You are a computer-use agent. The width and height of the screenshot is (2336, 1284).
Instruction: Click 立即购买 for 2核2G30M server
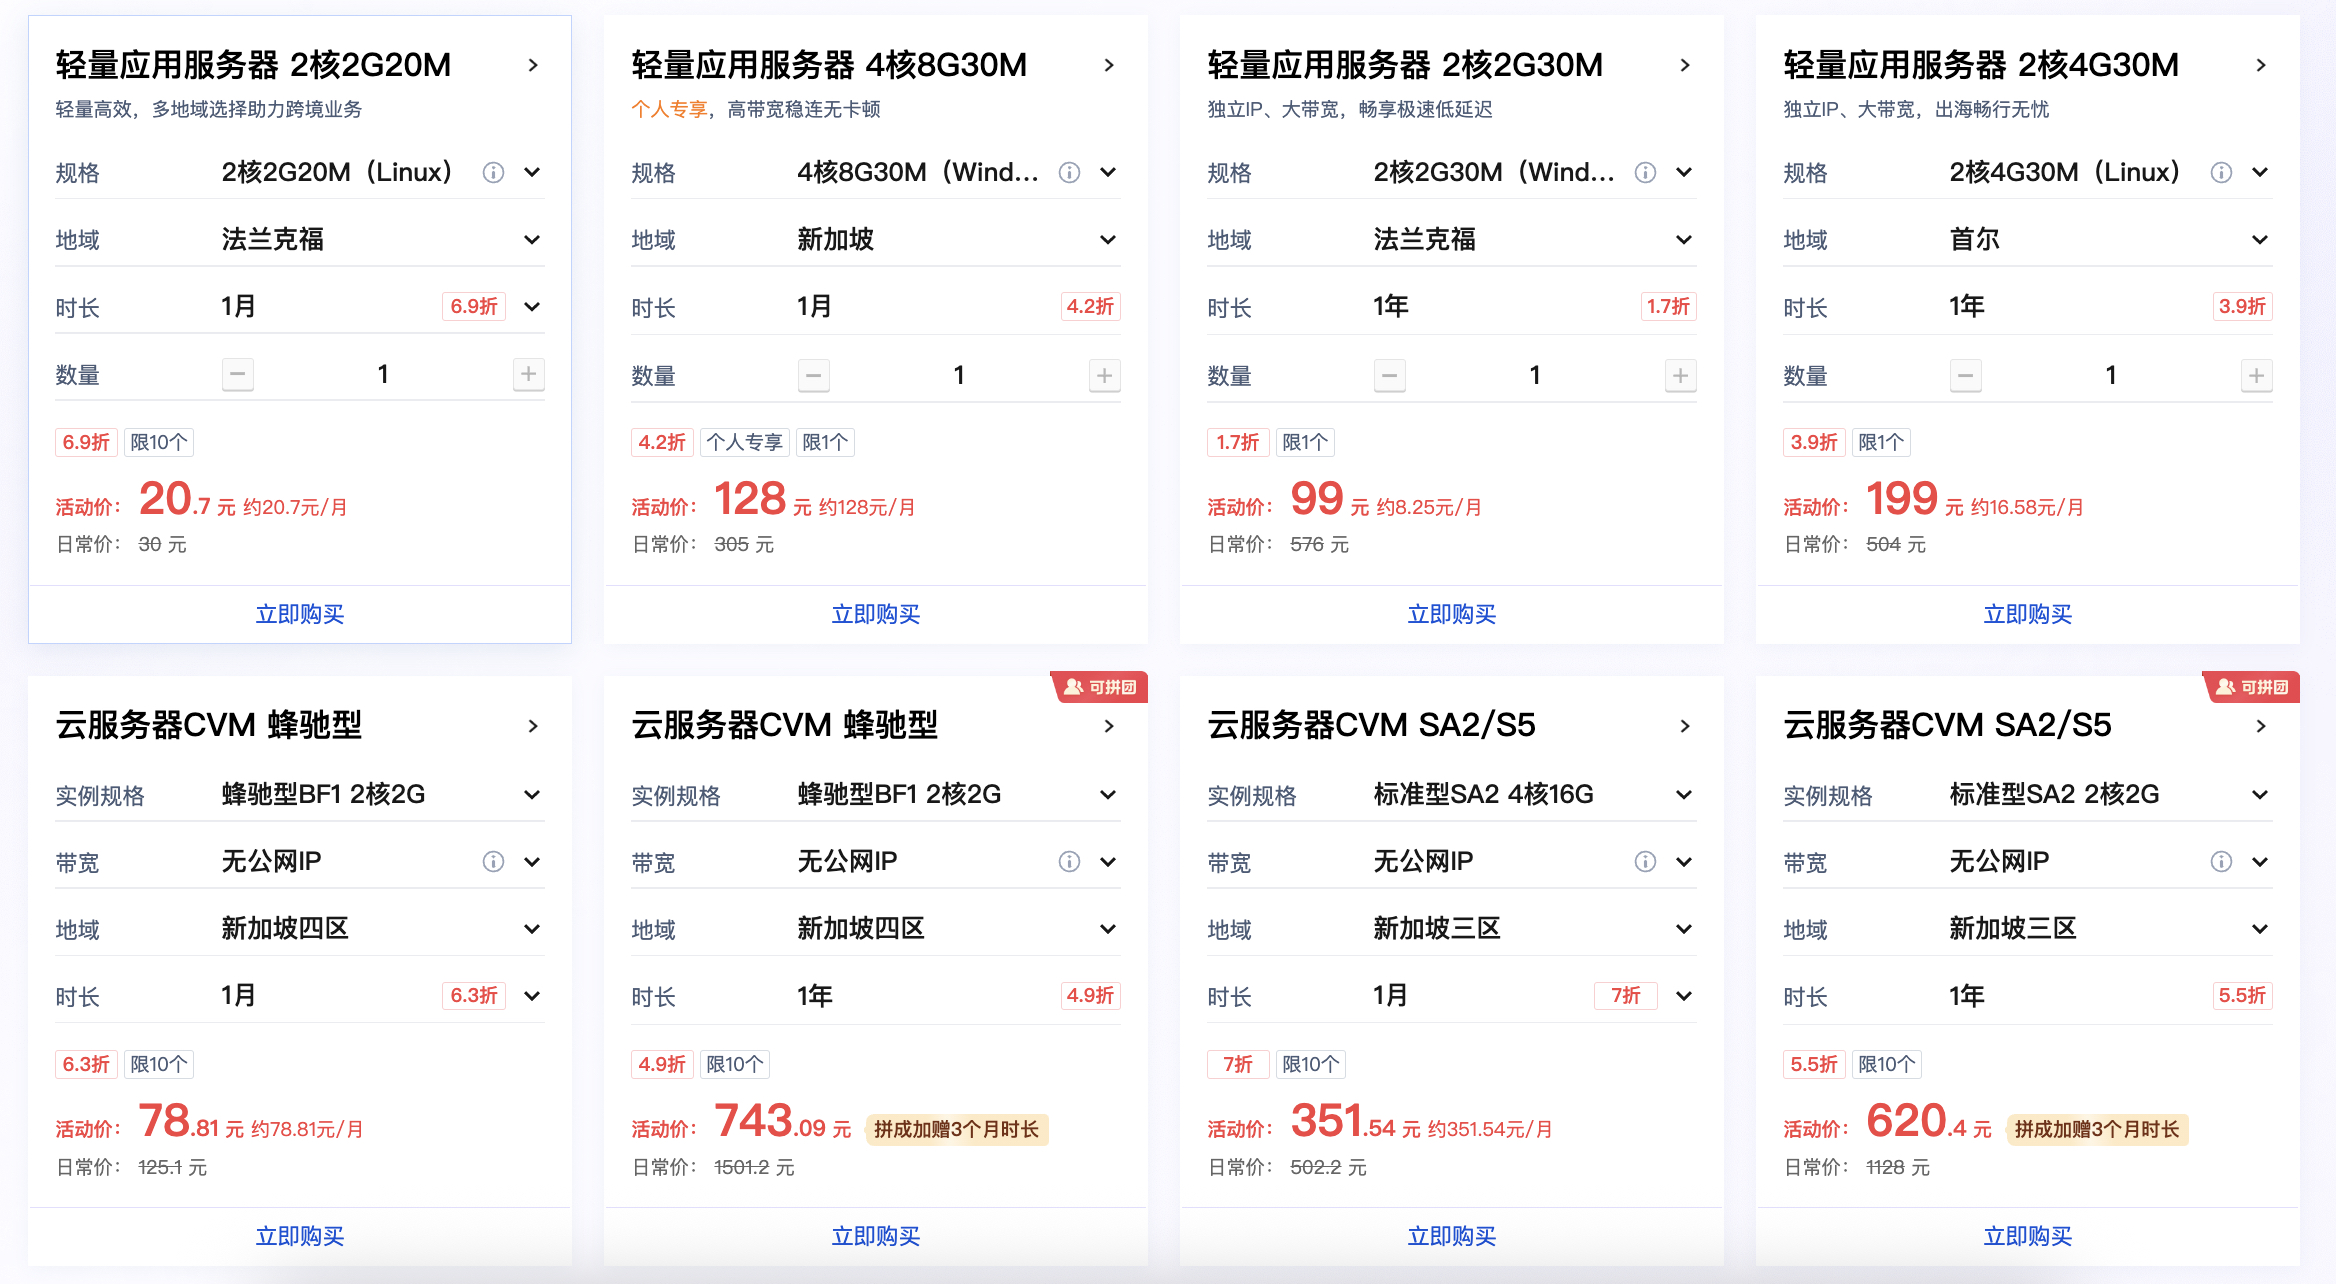pyautogui.click(x=1452, y=614)
